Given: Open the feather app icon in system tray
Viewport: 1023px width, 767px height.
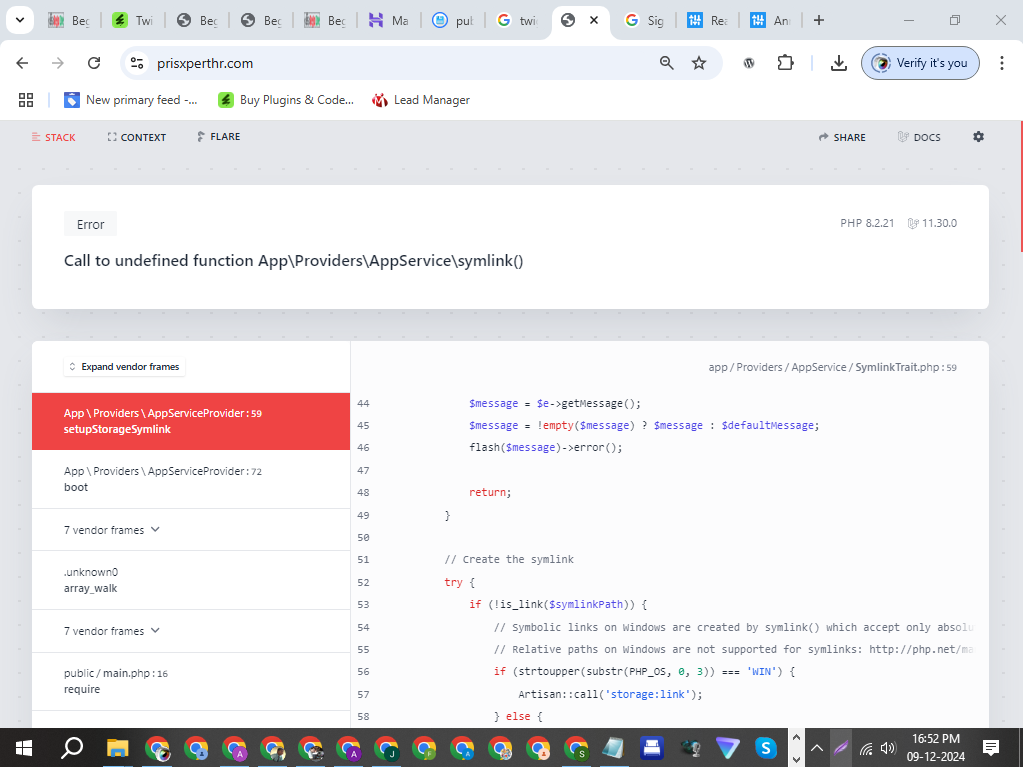Looking at the screenshot, I should [x=841, y=748].
